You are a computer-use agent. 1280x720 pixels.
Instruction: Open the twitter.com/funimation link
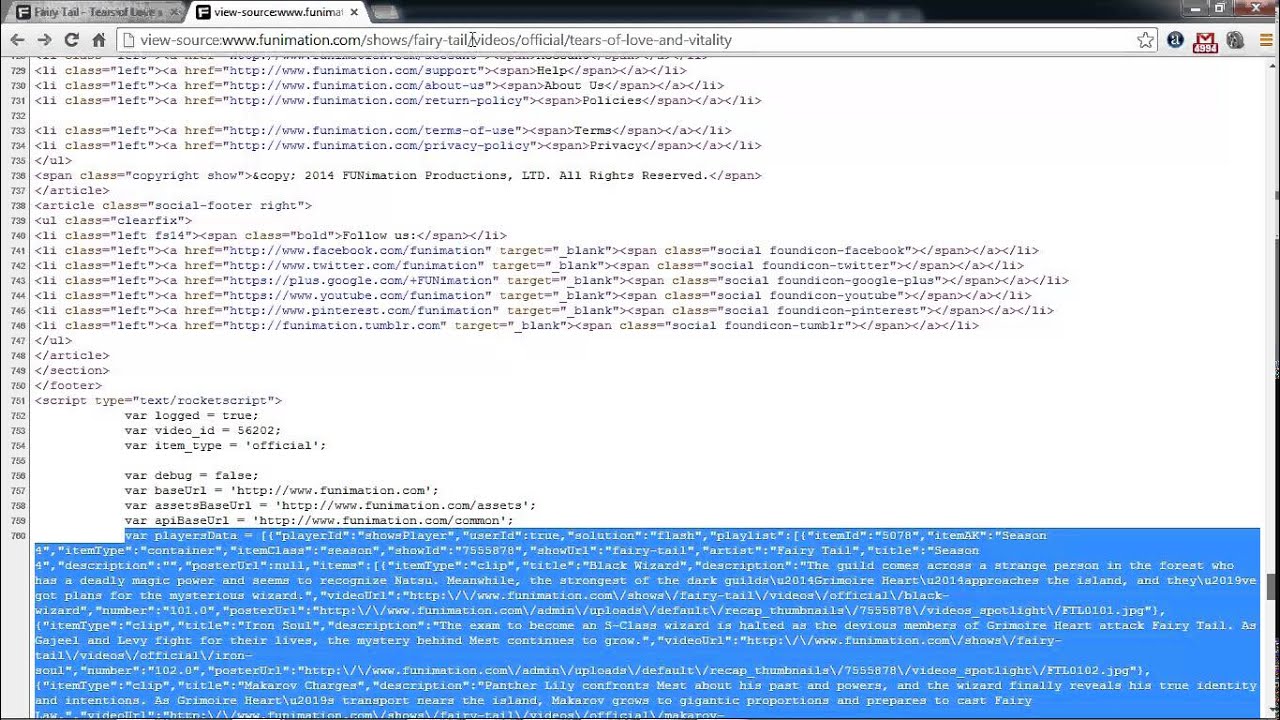pos(353,266)
